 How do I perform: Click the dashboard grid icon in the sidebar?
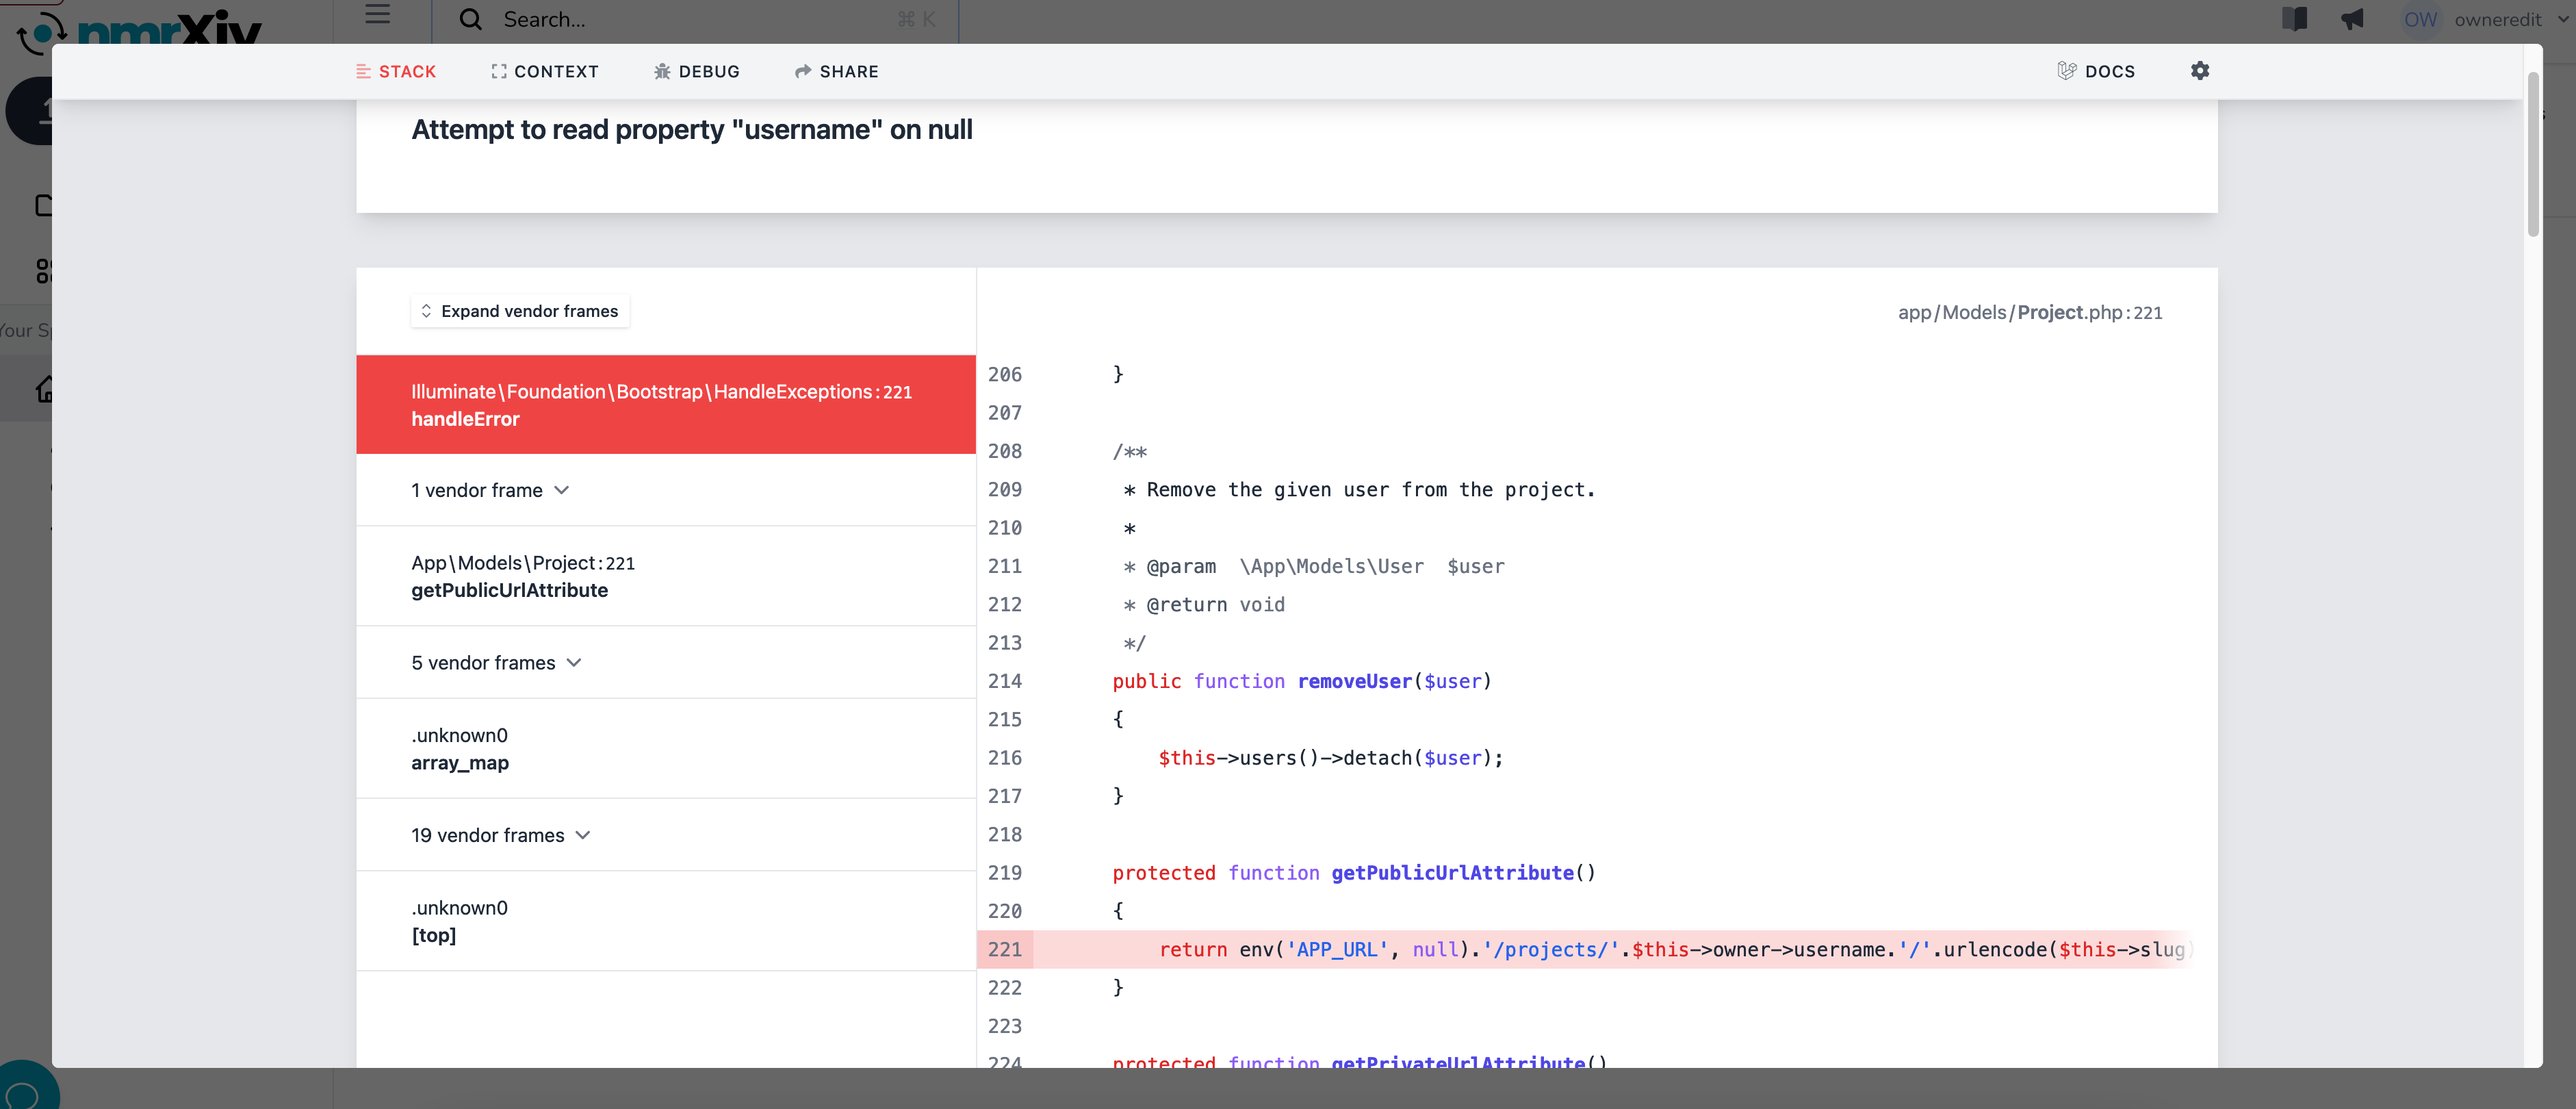coord(45,270)
